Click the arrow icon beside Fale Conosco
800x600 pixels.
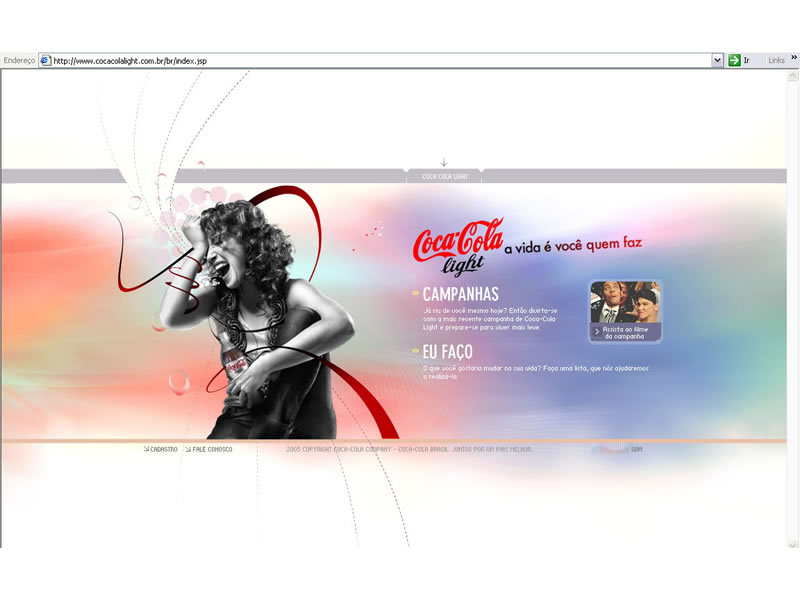pos(188,449)
